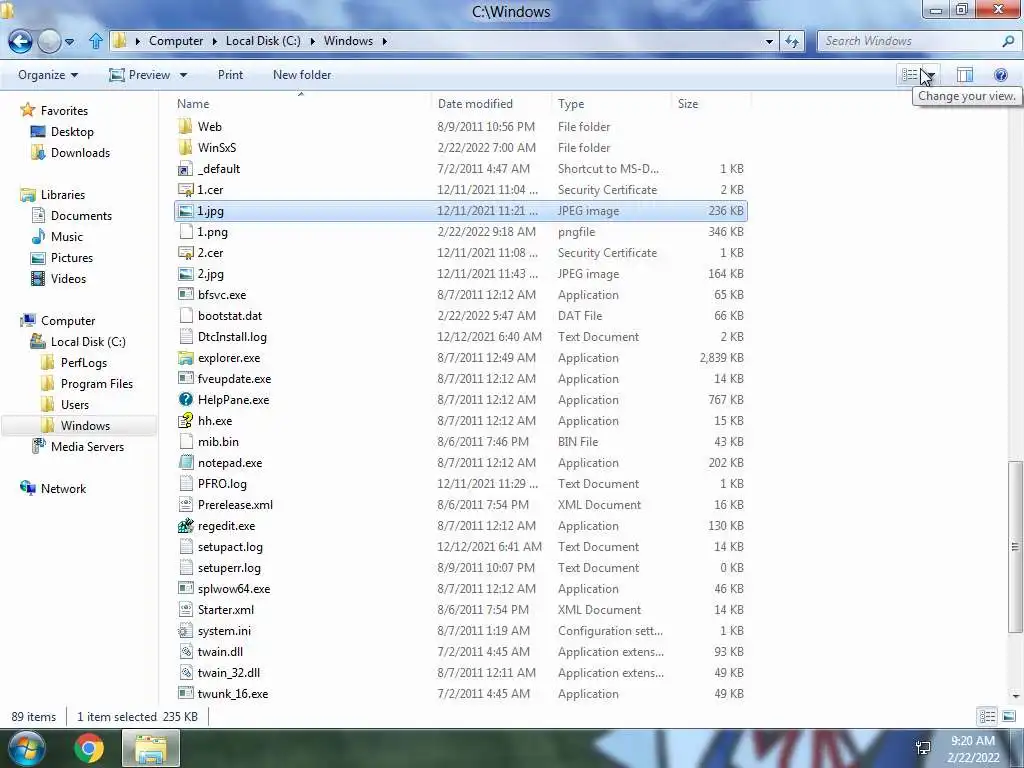Go up one folder level
Image resolution: width=1024 pixels, height=768 pixels.
(x=96, y=41)
